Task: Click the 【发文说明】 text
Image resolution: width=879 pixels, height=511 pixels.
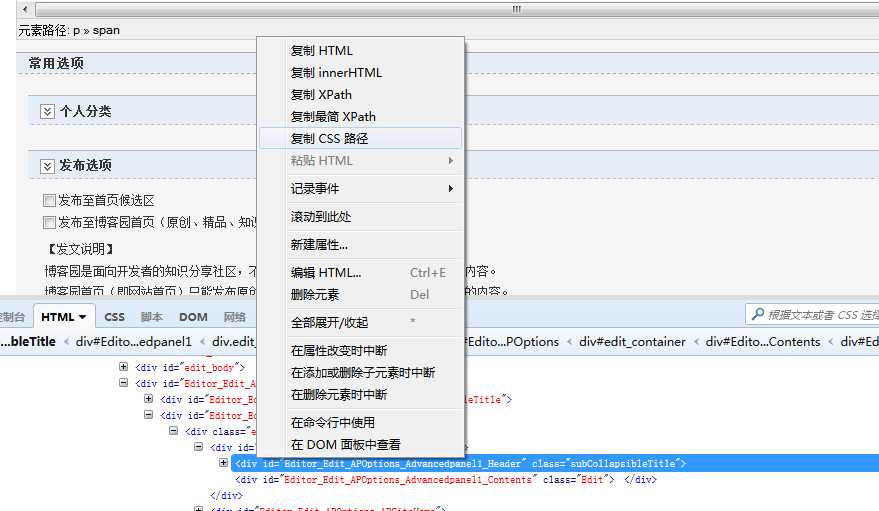Action: point(80,249)
